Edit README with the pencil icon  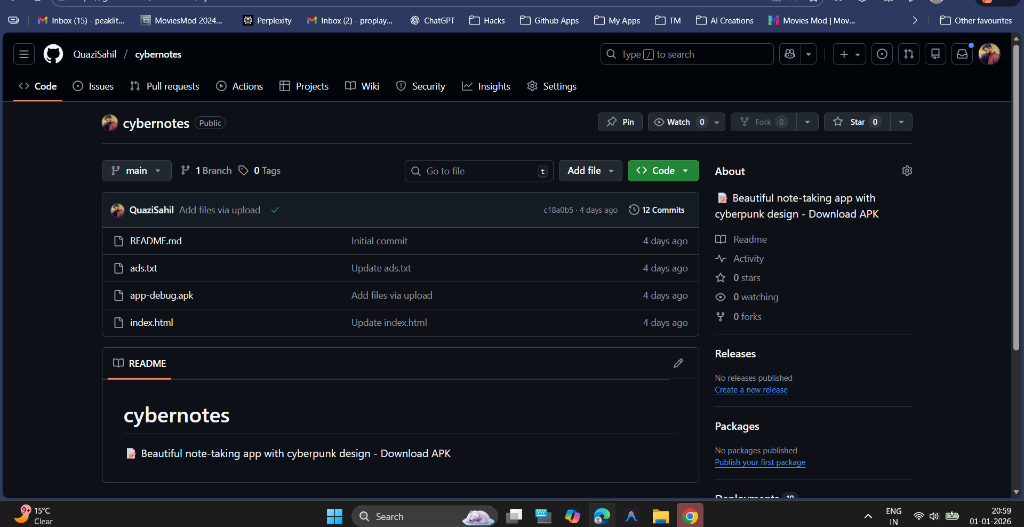tap(678, 363)
